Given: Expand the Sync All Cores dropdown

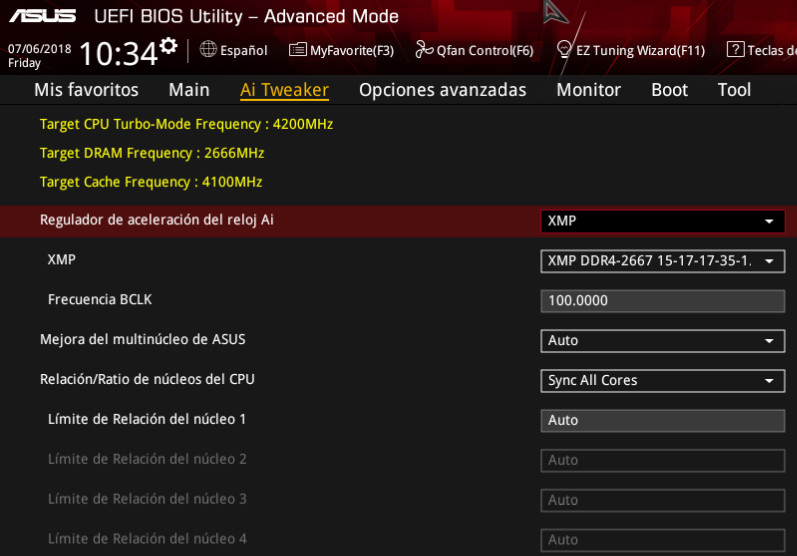Looking at the screenshot, I should (x=662, y=381).
